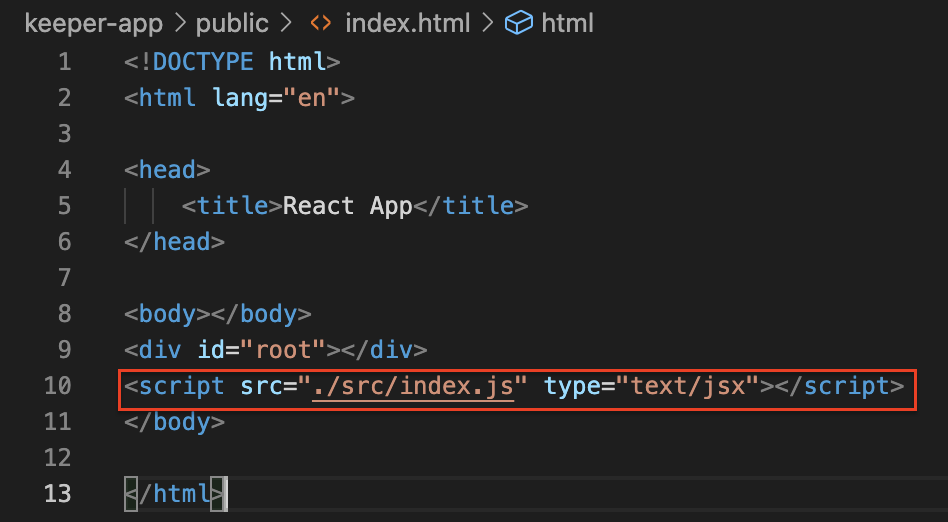The width and height of the screenshot is (948, 522).
Task: Click the div tag on line 9
Action: (160, 350)
